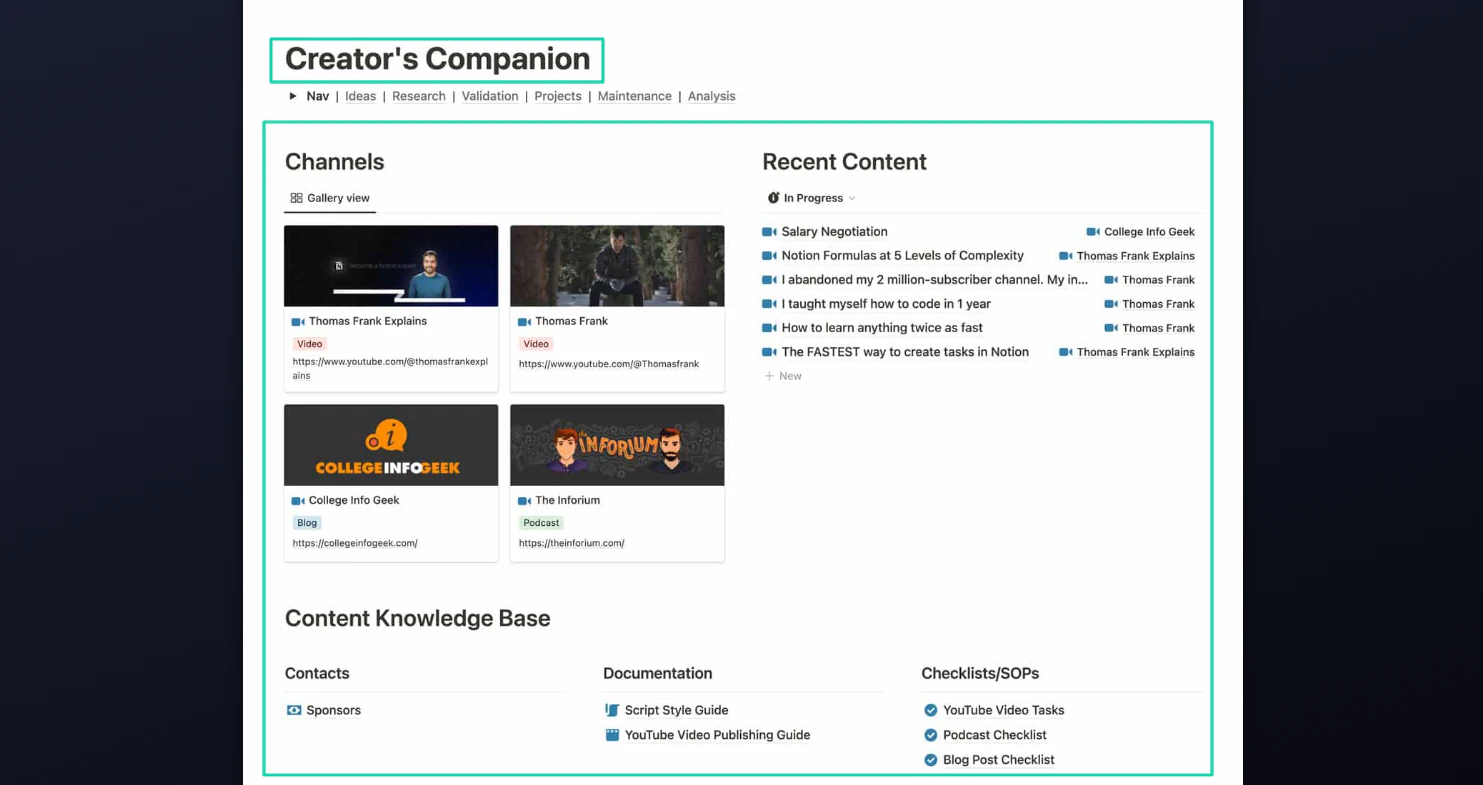1483x785 pixels.
Task: Expand the Nav toggle triangle
Action: click(x=293, y=96)
